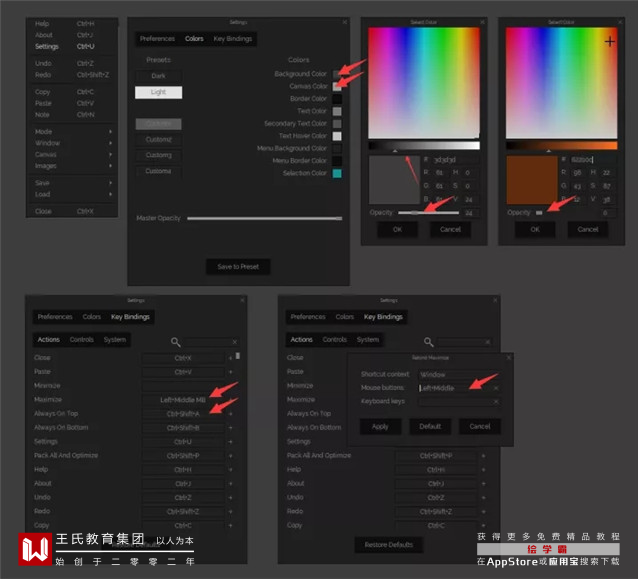Screen dimensions: 638x579
Task: Switch to System sub-tab in left Key Bindings window
Action: (115, 340)
